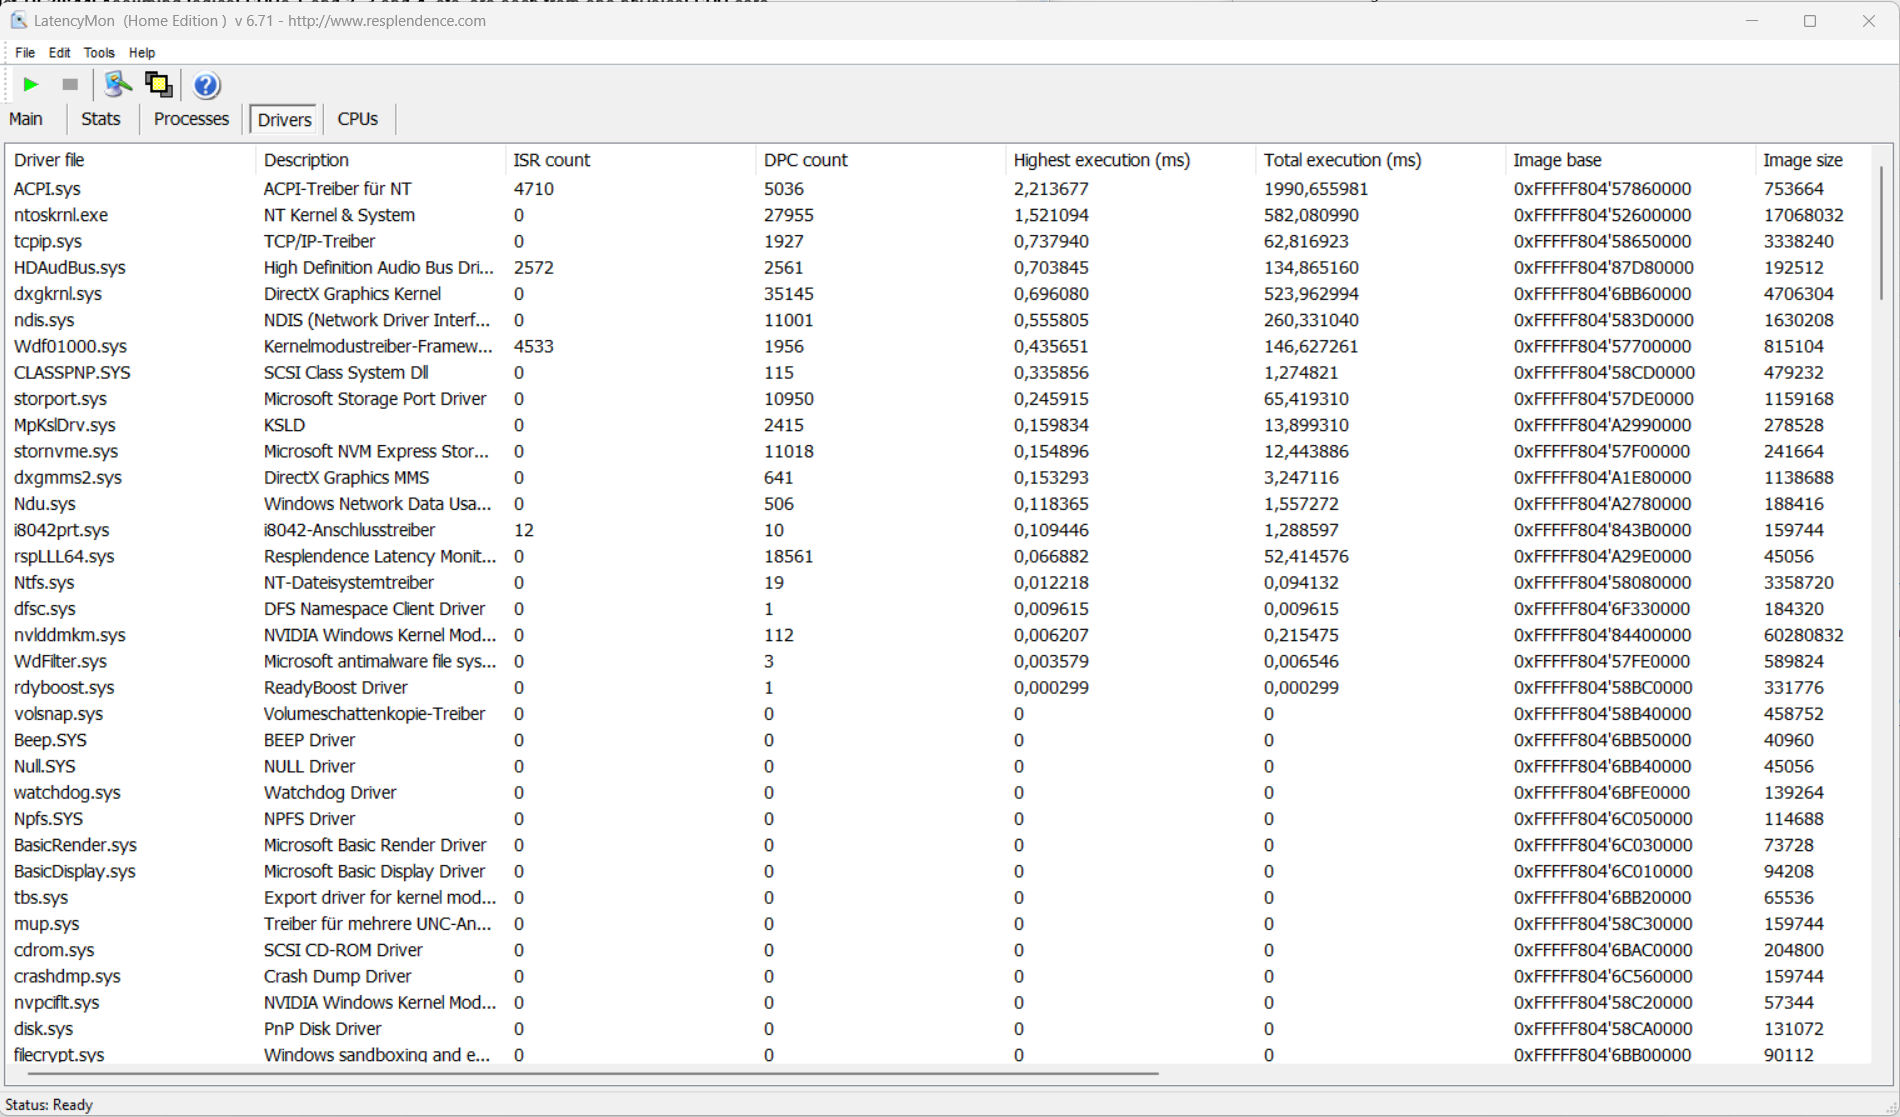The image size is (1900, 1117).
Task: Sort list by the Driver file header
Action: pyautogui.click(x=49, y=160)
